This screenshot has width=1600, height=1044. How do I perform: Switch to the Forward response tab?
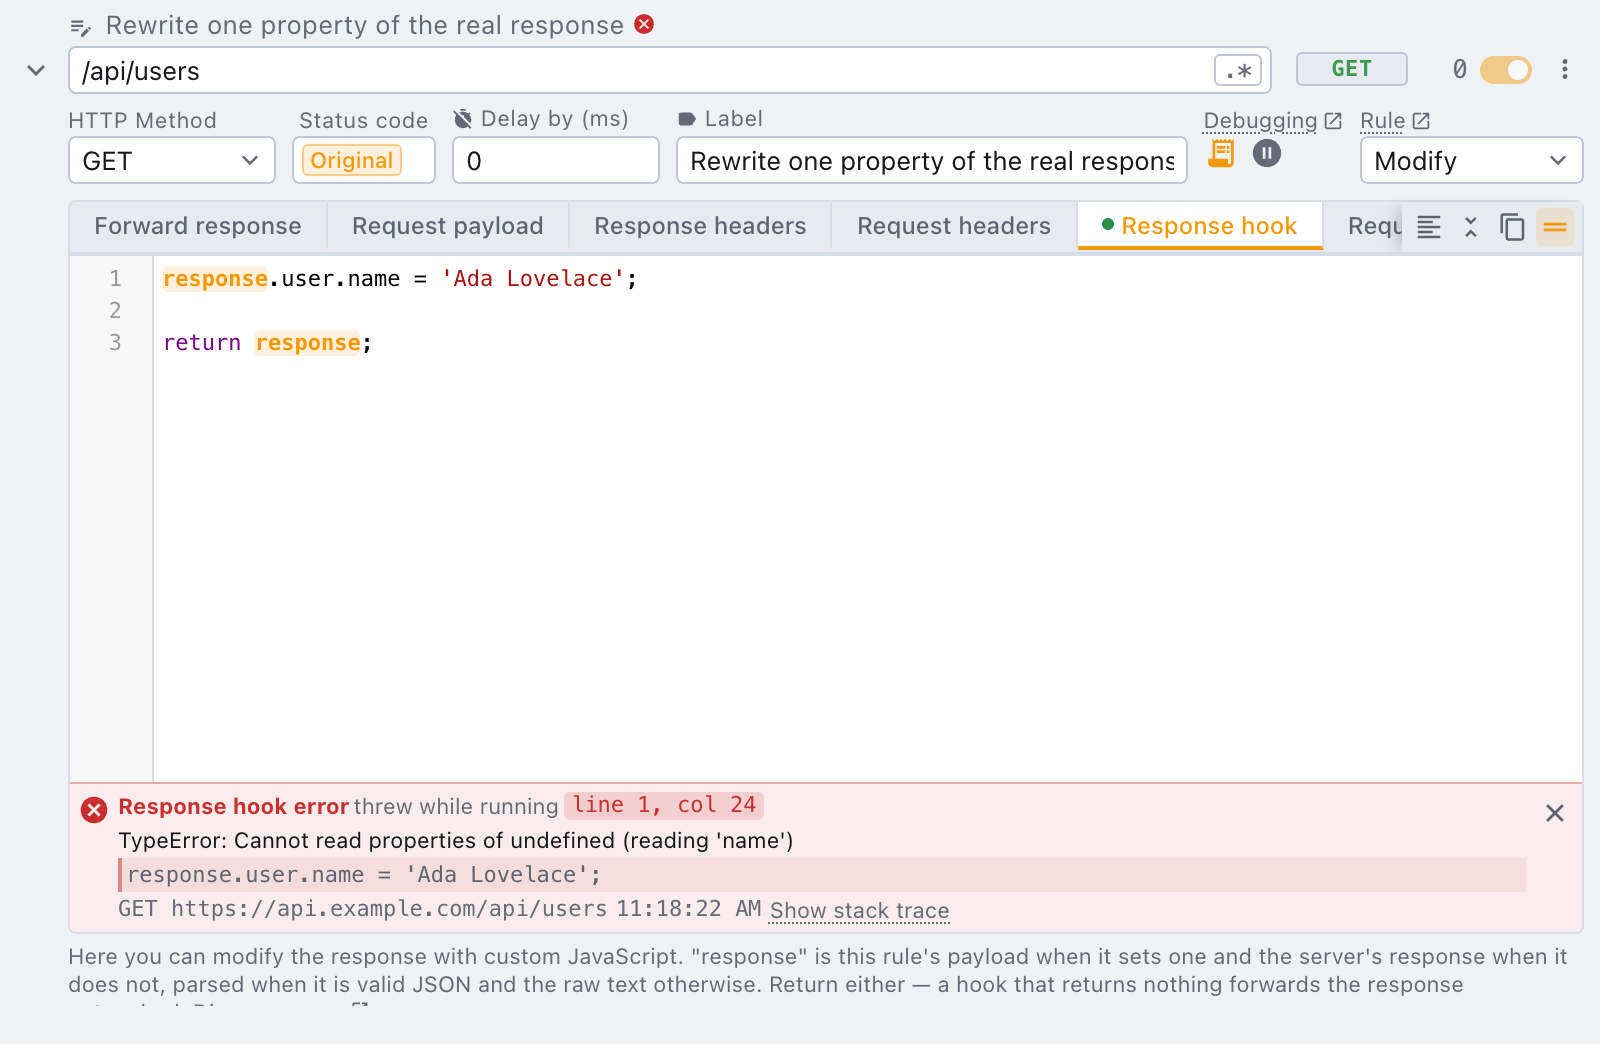(x=198, y=226)
